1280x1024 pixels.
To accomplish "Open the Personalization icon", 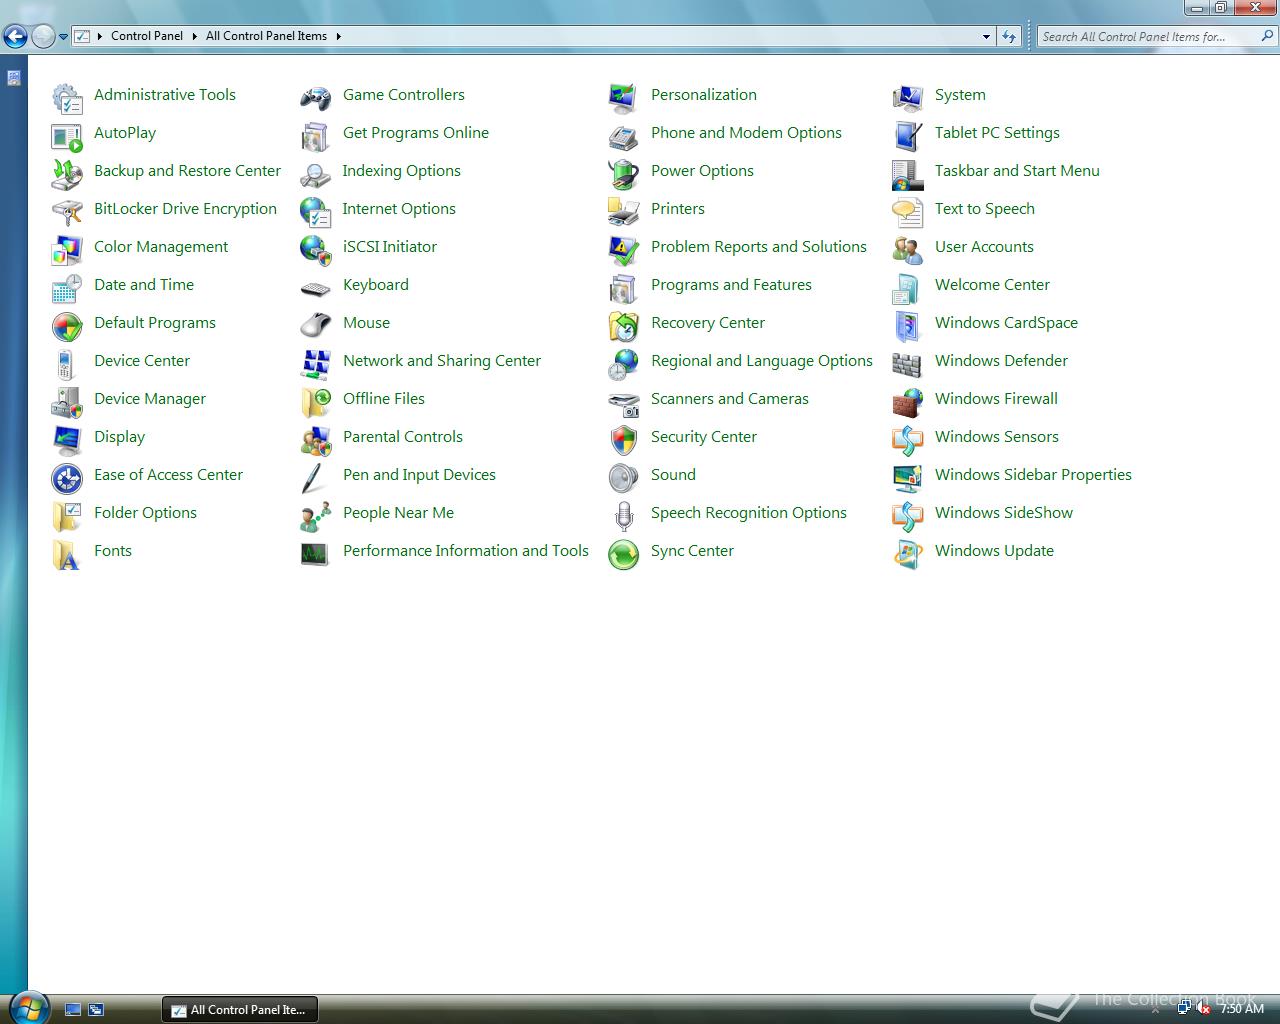I will pyautogui.click(x=624, y=98).
